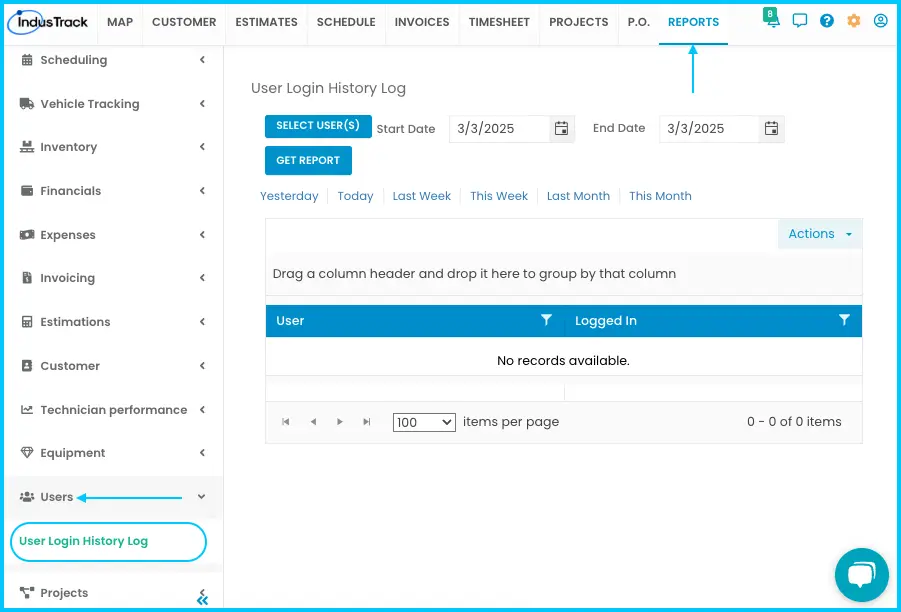Open the TIMESHEET tab
Image resolution: width=901 pixels, height=612 pixels.
(x=499, y=22)
